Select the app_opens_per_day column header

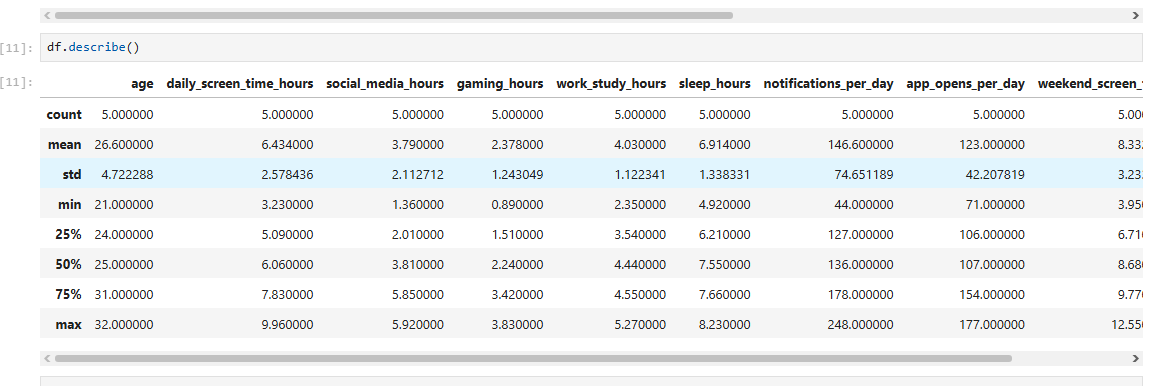[x=965, y=84]
